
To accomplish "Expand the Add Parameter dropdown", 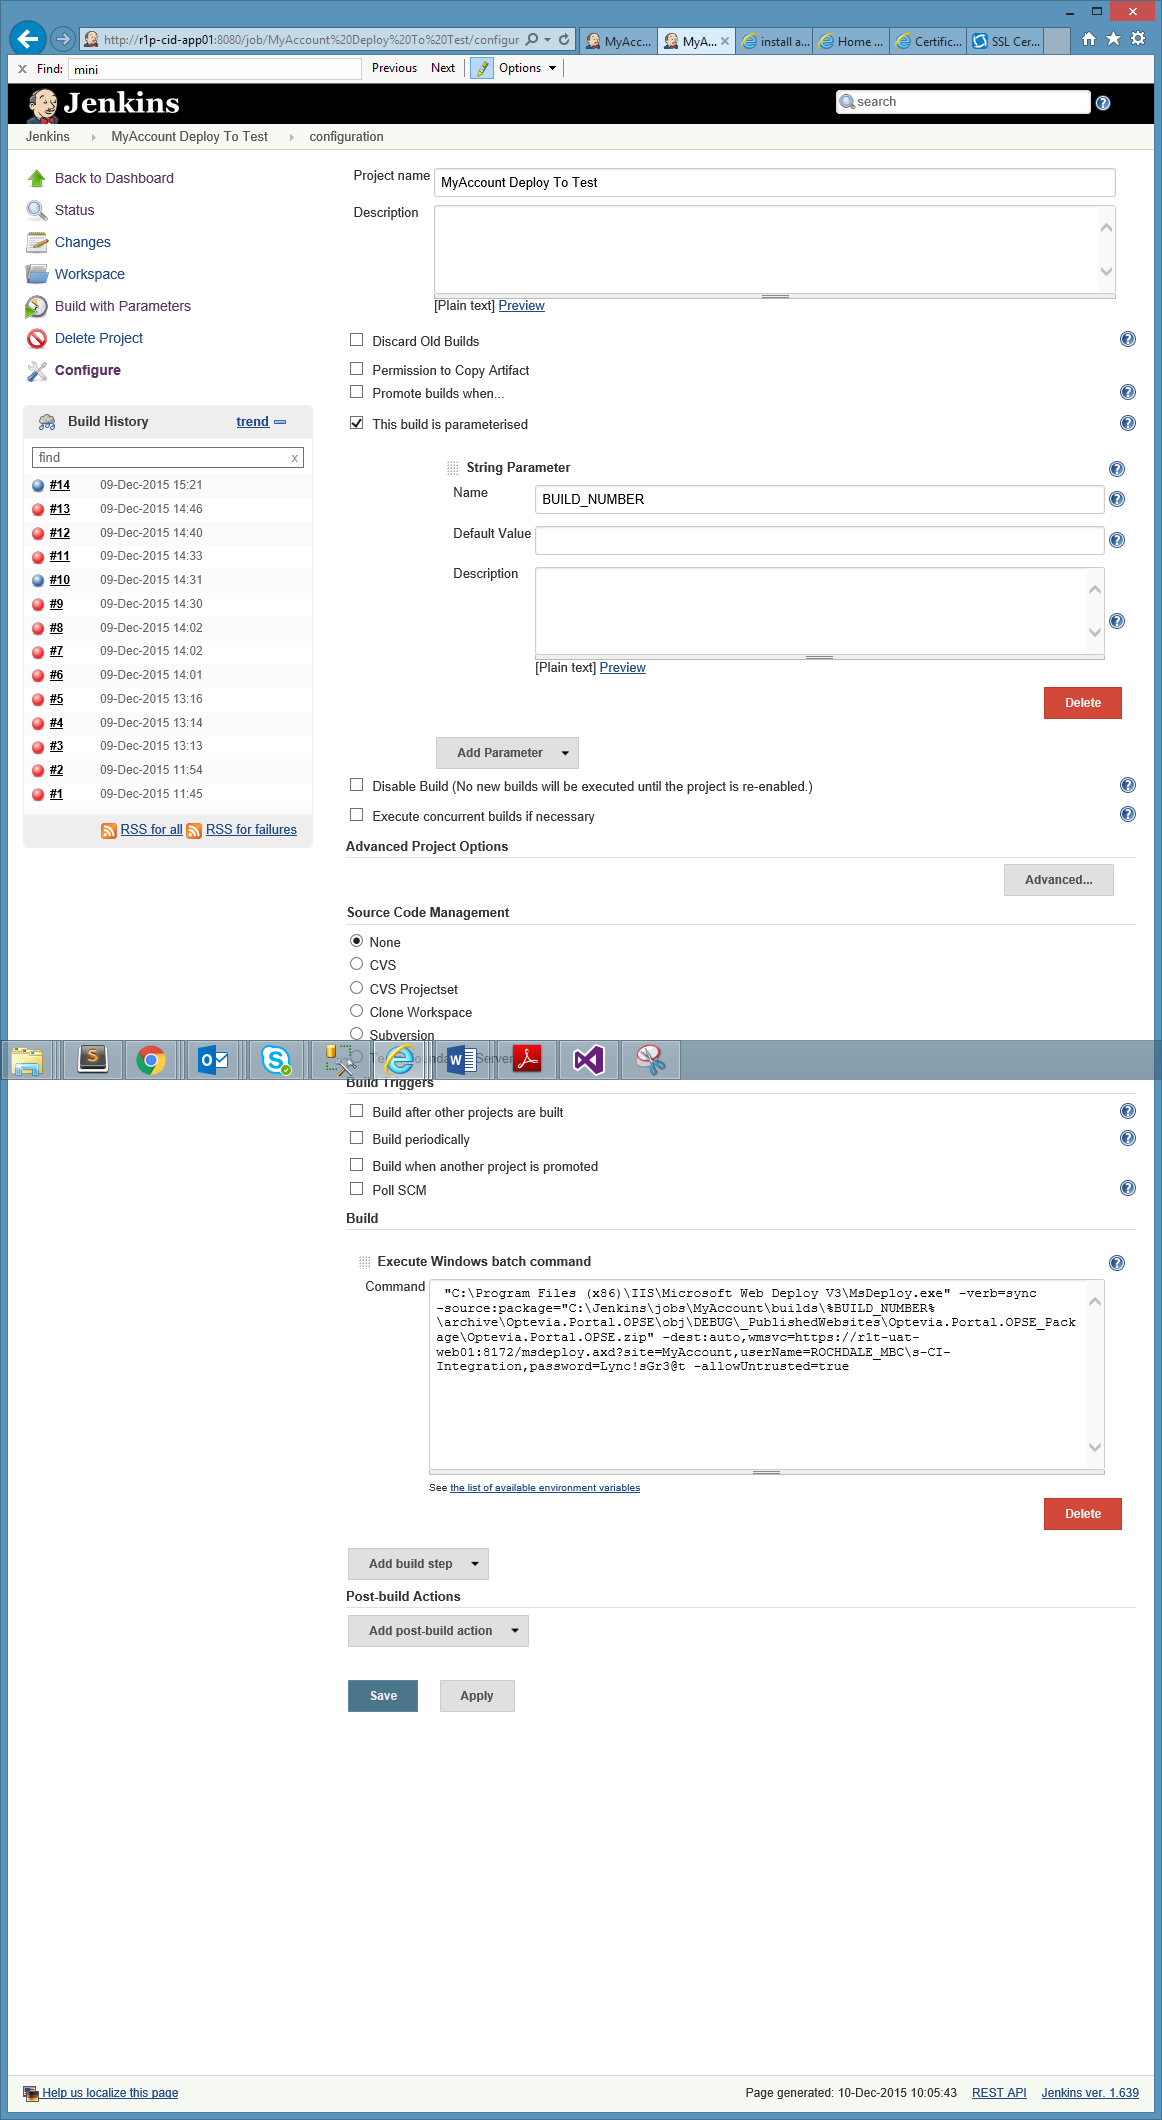I will pyautogui.click(x=507, y=753).
